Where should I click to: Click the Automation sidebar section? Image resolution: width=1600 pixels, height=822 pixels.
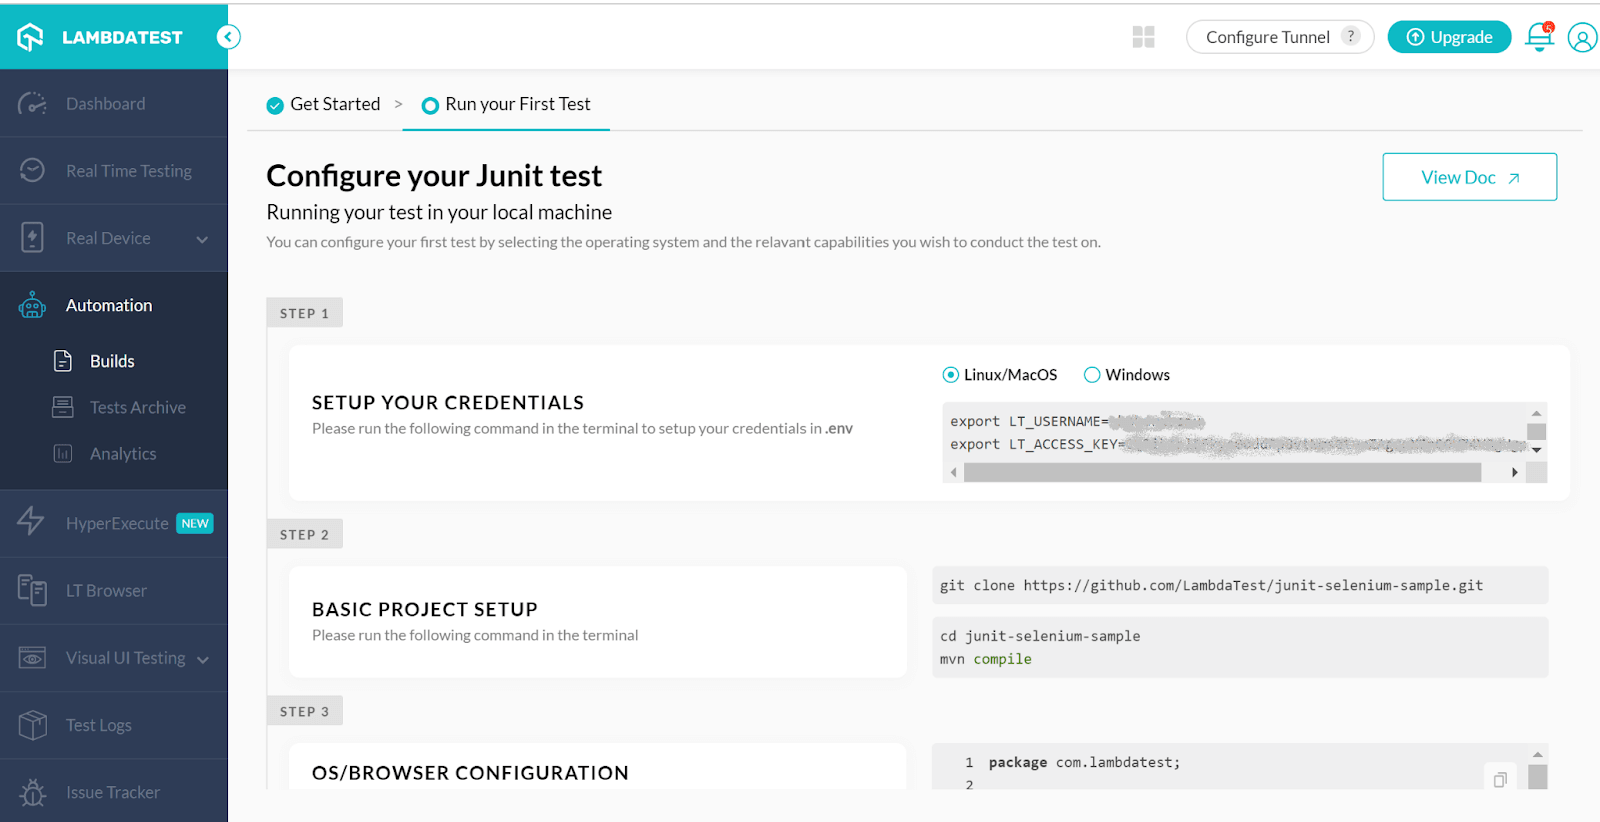[x=109, y=305]
